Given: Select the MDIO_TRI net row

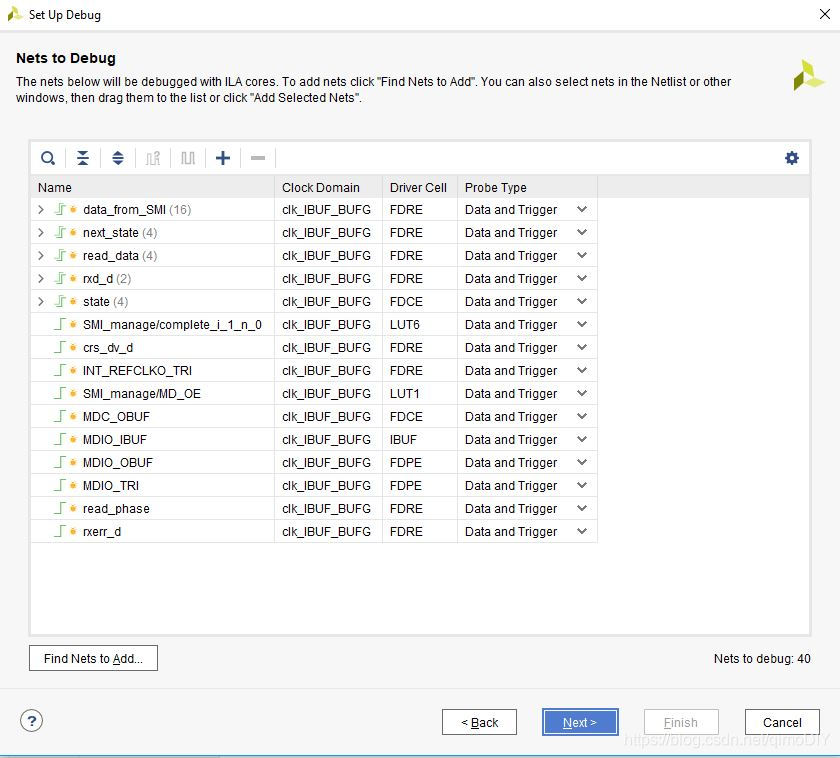Looking at the screenshot, I should [x=314, y=486].
